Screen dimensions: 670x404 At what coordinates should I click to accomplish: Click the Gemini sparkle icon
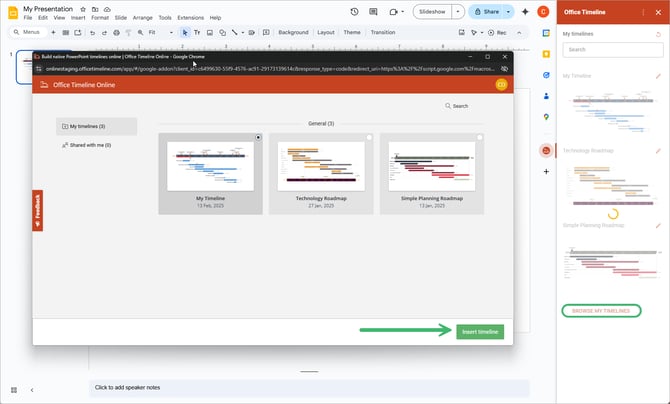(525, 12)
